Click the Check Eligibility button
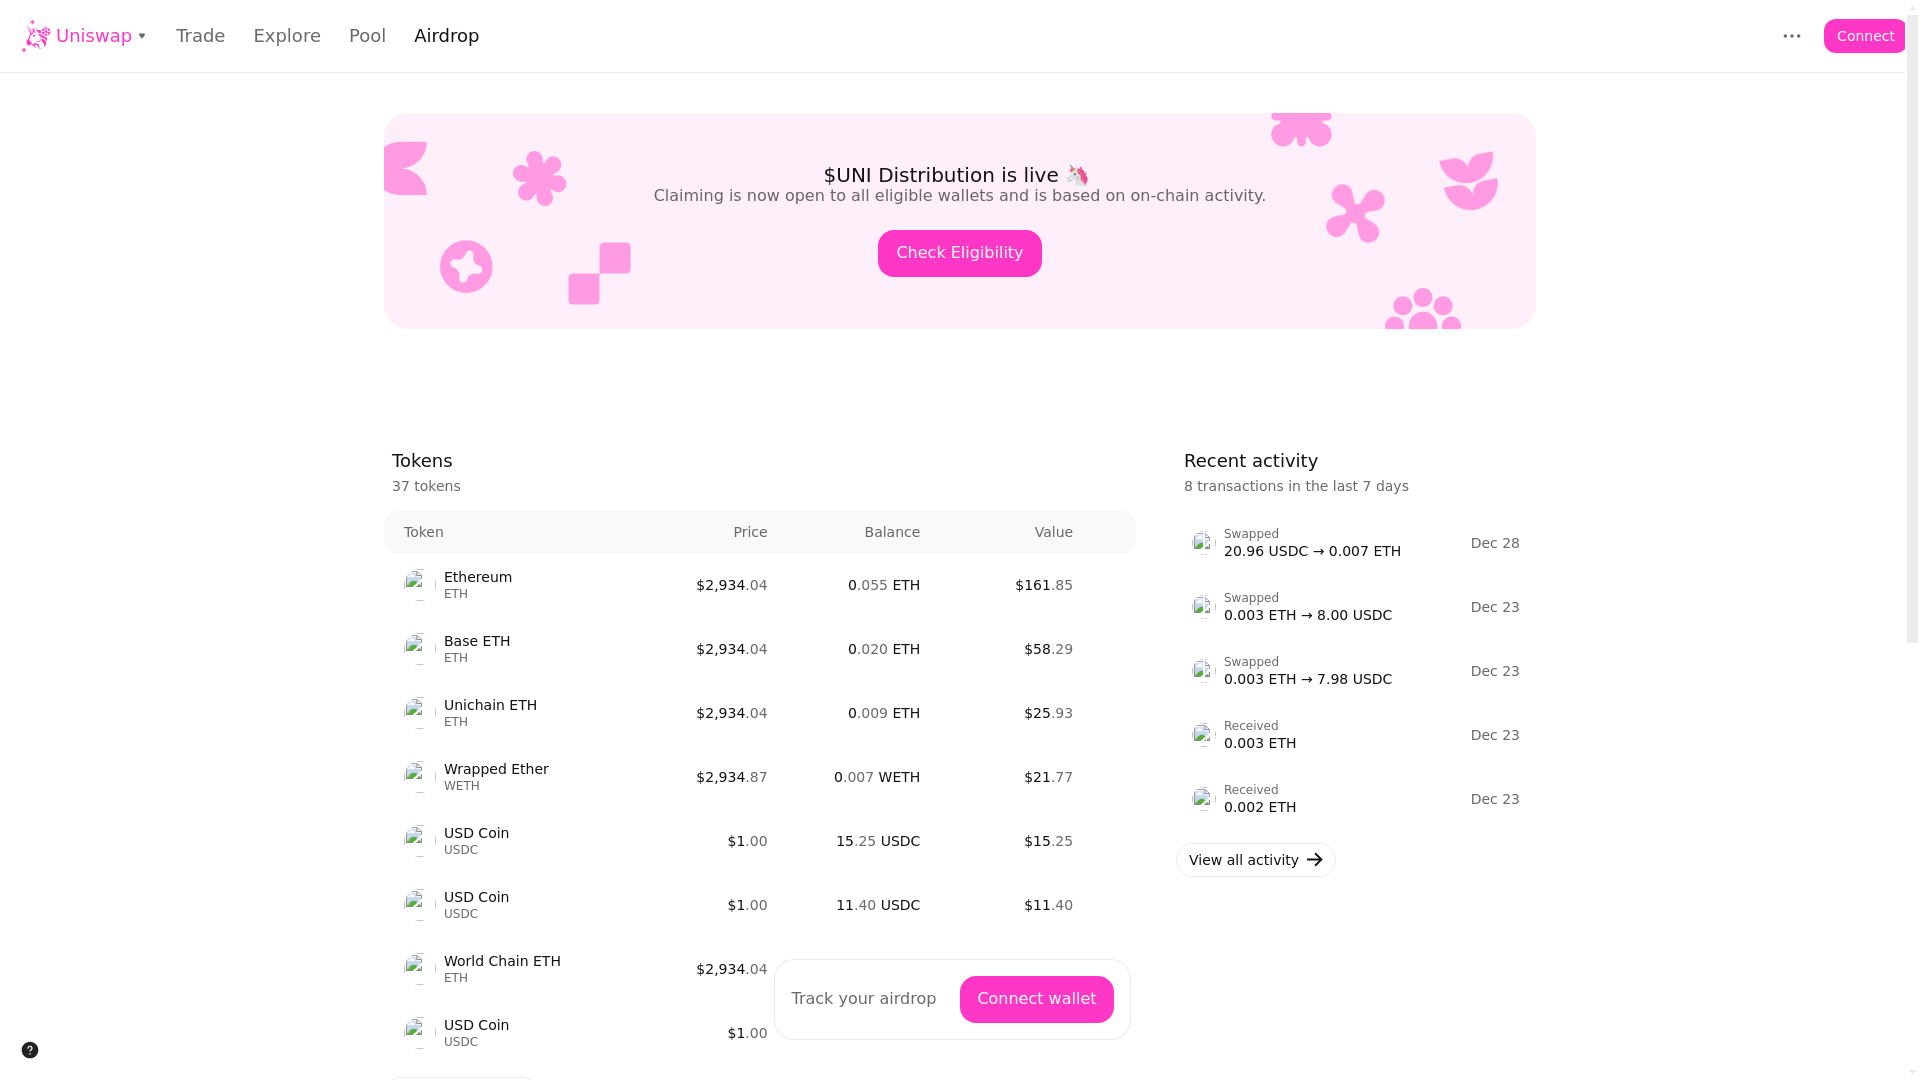The width and height of the screenshot is (1920, 1080). click(x=959, y=253)
